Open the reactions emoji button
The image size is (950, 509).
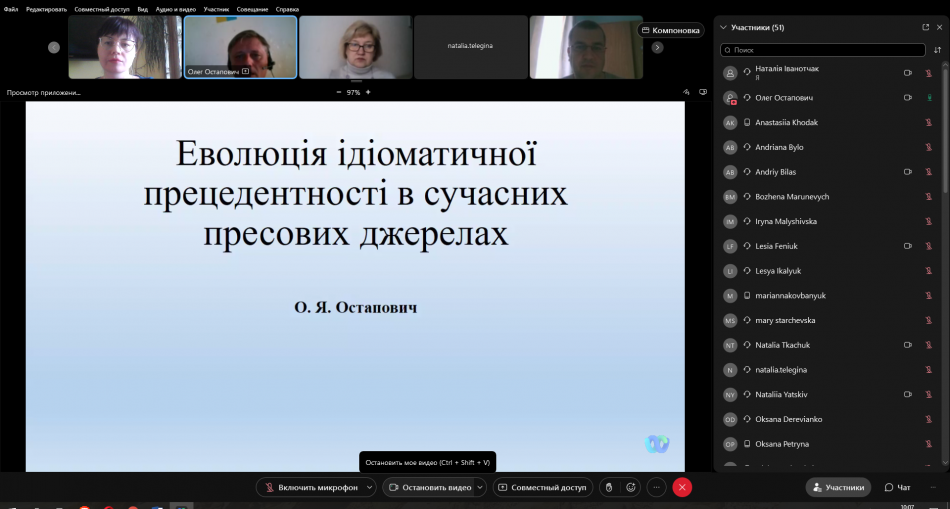(631, 487)
